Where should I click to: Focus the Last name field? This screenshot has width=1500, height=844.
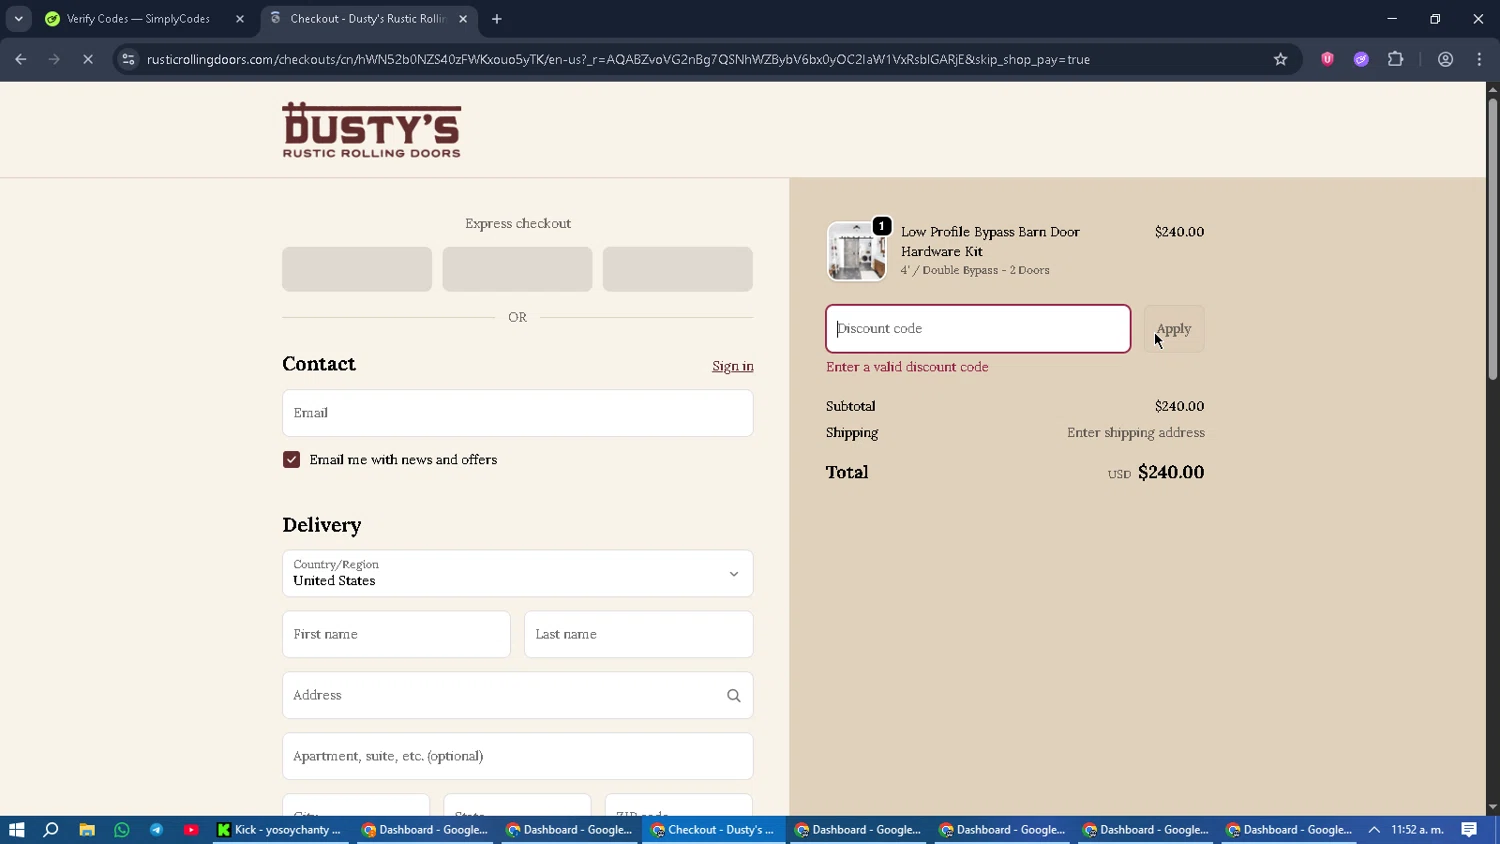[x=638, y=634]
